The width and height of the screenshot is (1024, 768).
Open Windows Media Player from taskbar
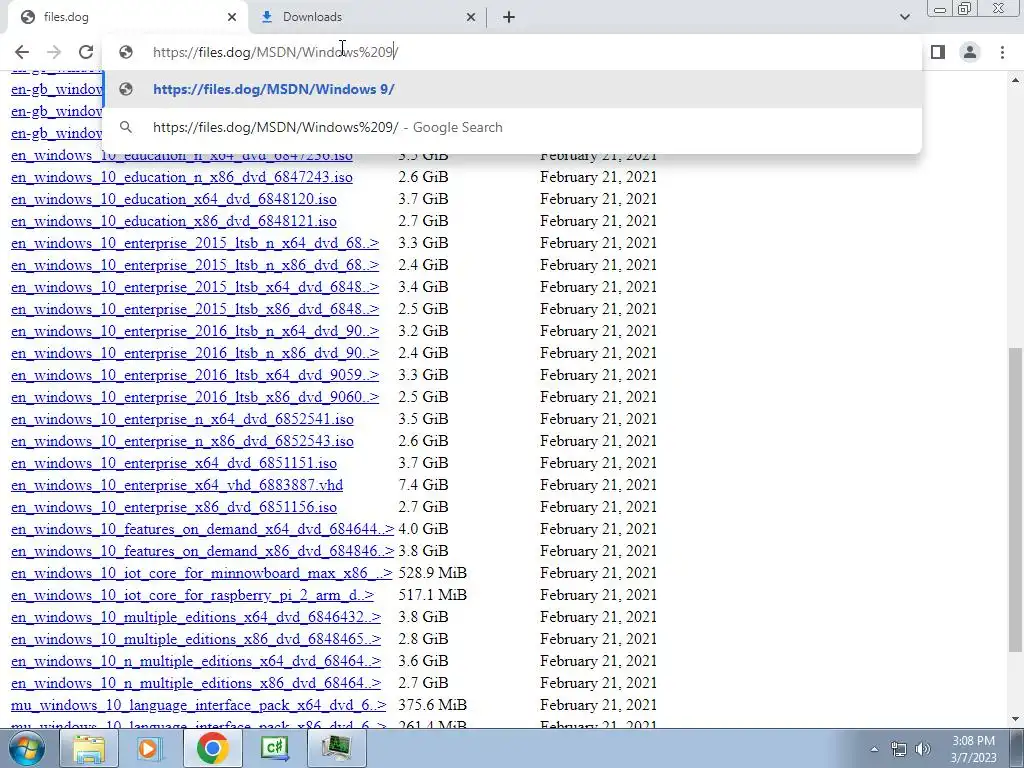point(150,748)
